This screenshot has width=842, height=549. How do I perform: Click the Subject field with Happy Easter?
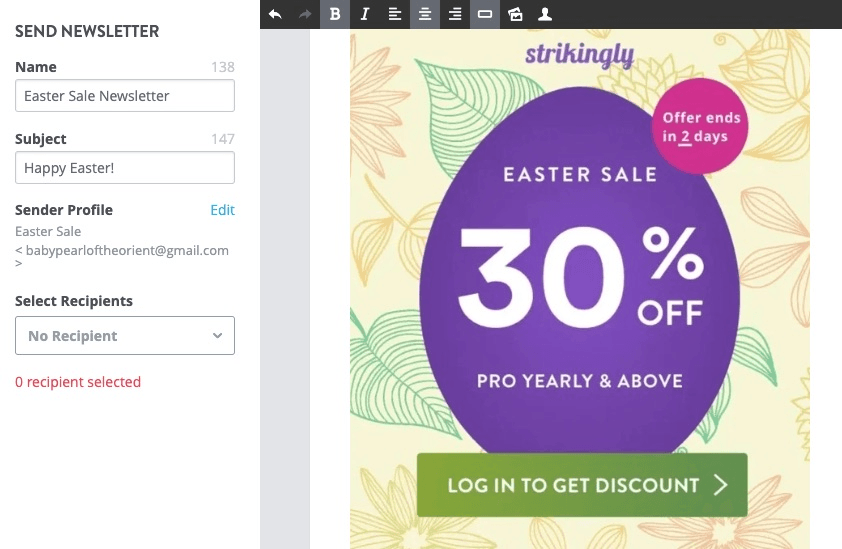[125, 168]
